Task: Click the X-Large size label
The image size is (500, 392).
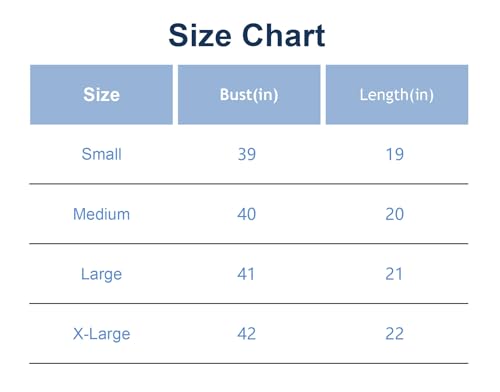Action: point(101,334)
